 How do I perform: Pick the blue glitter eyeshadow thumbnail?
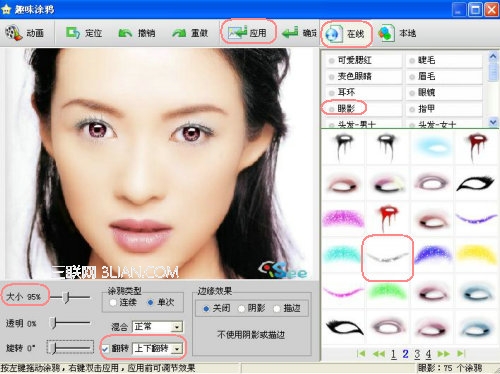pos(432,255)
